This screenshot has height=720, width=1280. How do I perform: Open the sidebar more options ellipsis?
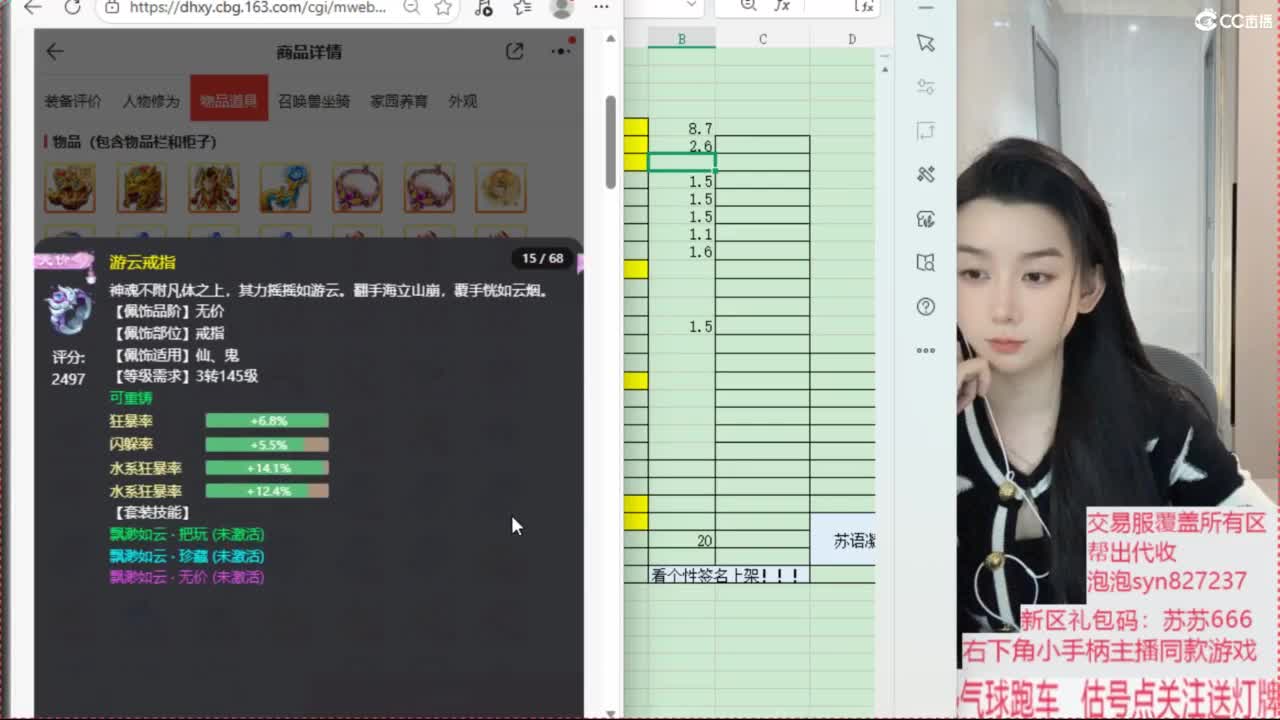[x=926, y=350]
